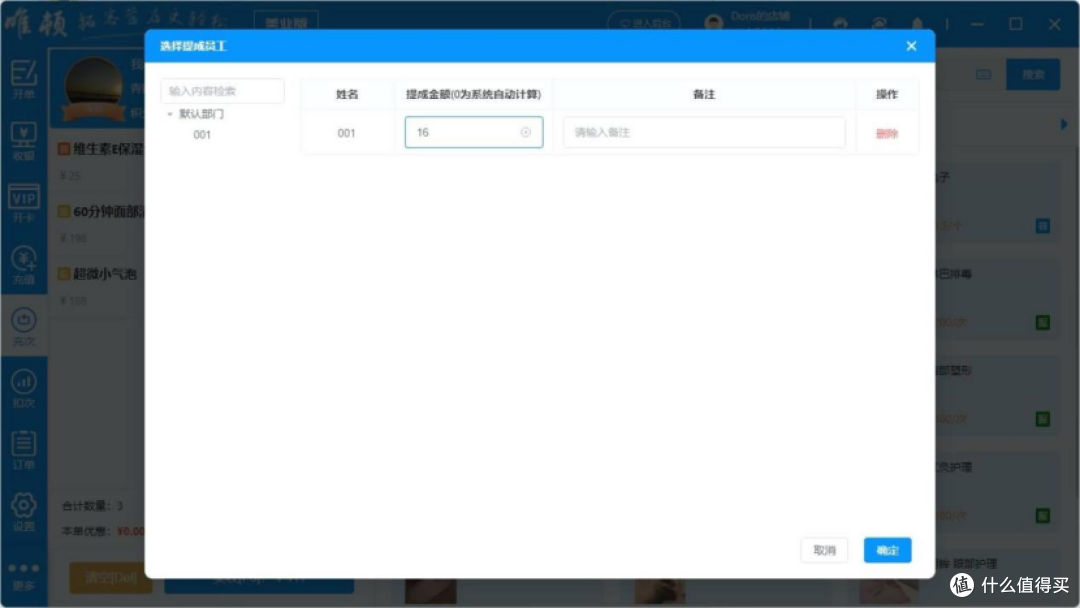The height and width of the screenshot is (608, 1080).
Task: Click the 备注 column header
Action: coord(704,94)
